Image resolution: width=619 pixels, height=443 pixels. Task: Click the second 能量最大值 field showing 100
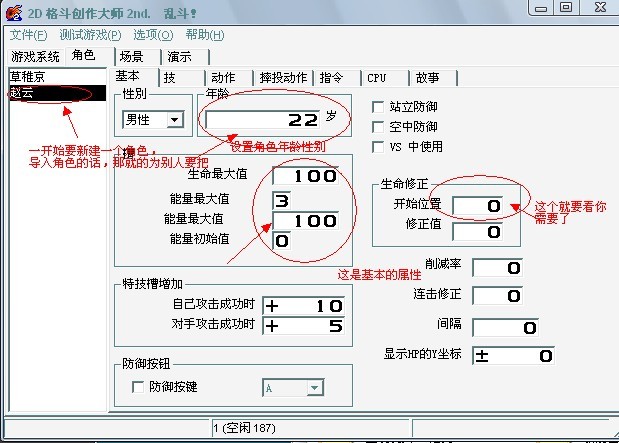[x=306, y=221]
